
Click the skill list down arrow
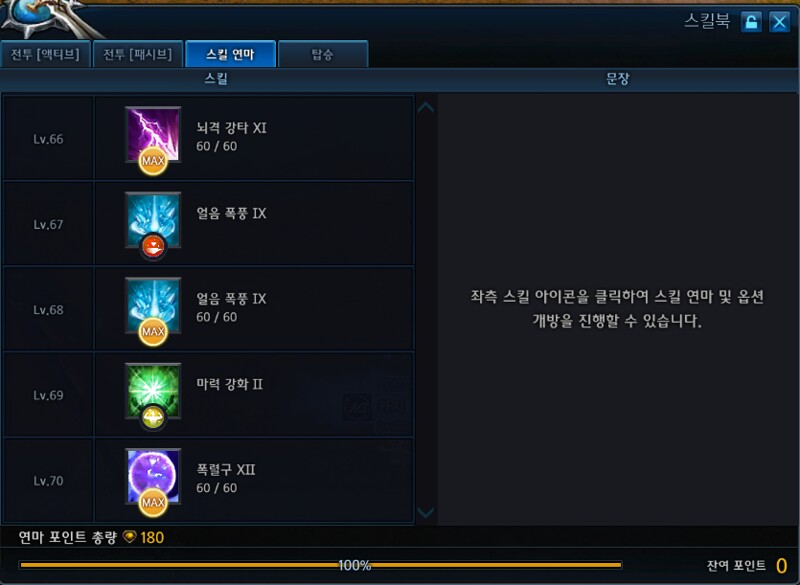tap(426, 512)
